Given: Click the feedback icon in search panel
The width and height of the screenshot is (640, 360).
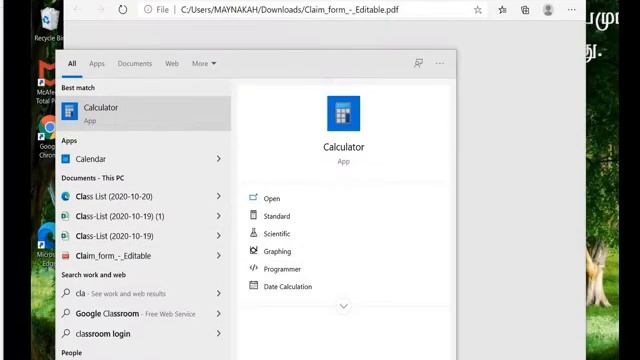Looking at the screenshot, I should (418, 63).
